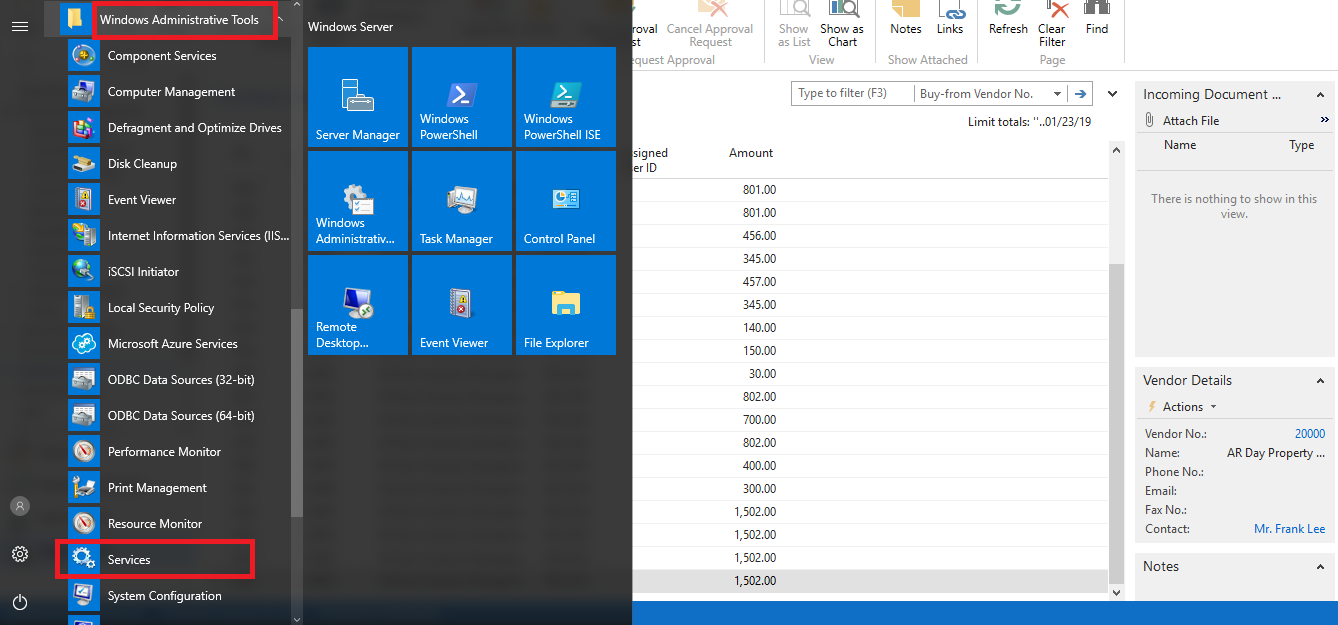Open the user account icon in Start

coord(20,506)
